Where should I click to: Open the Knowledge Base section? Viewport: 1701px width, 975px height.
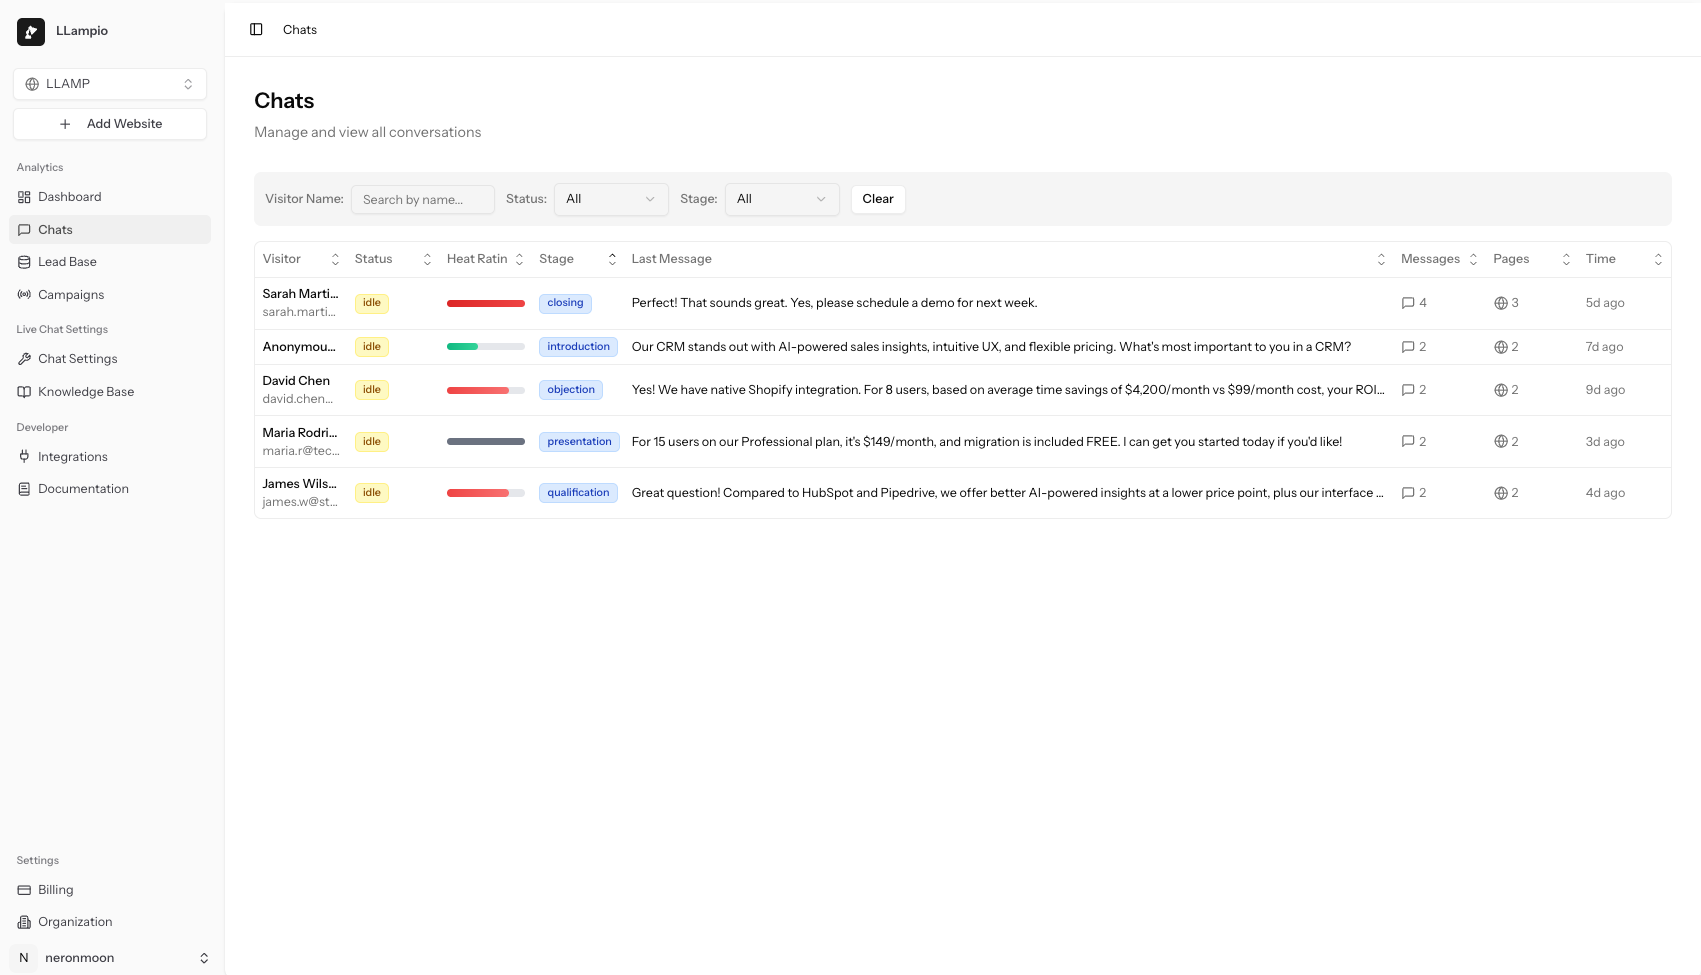(86, 391)
